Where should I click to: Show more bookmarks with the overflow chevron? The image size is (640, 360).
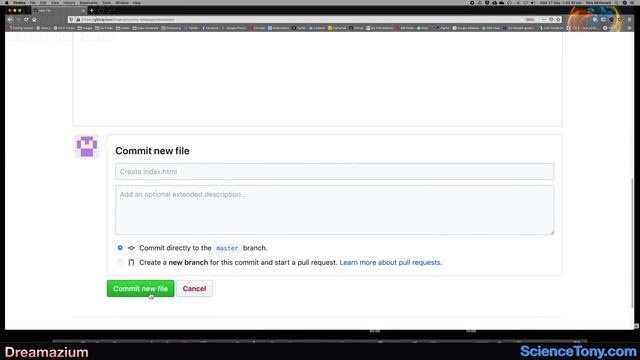[x=629, y=28]
